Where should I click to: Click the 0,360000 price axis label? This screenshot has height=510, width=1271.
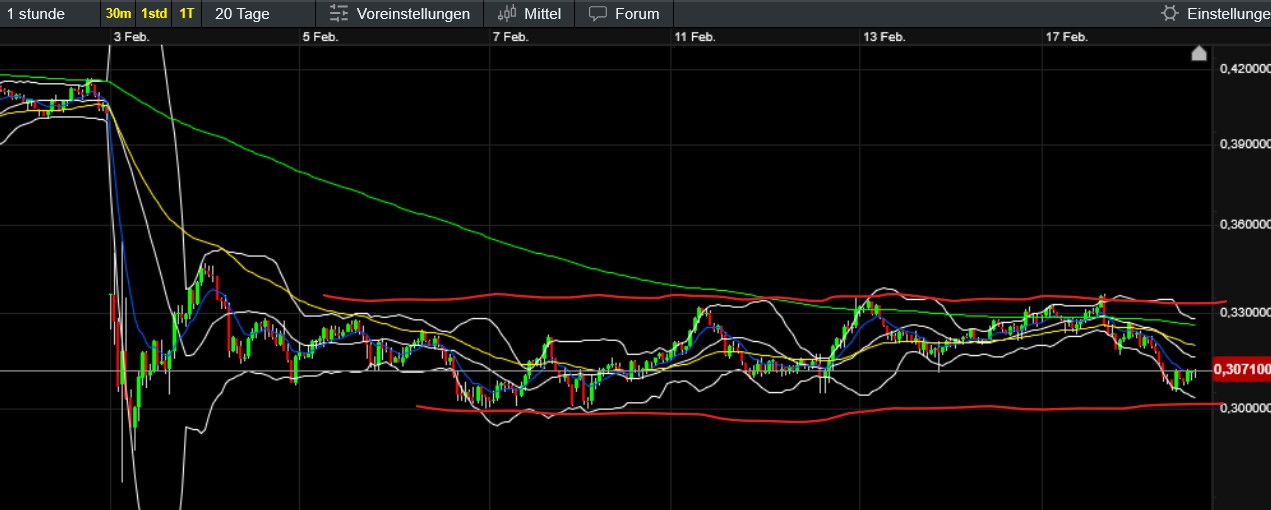point(1245,226)
